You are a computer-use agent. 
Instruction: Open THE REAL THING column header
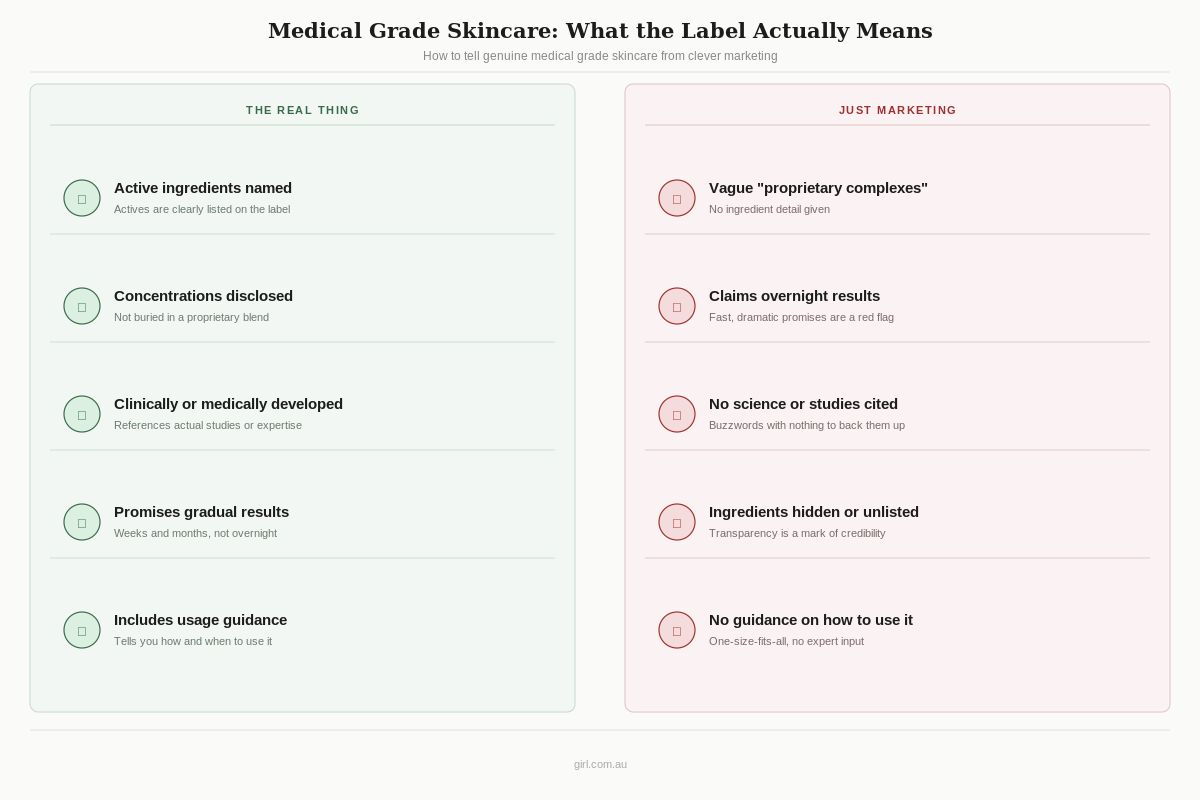click(303, 110)
